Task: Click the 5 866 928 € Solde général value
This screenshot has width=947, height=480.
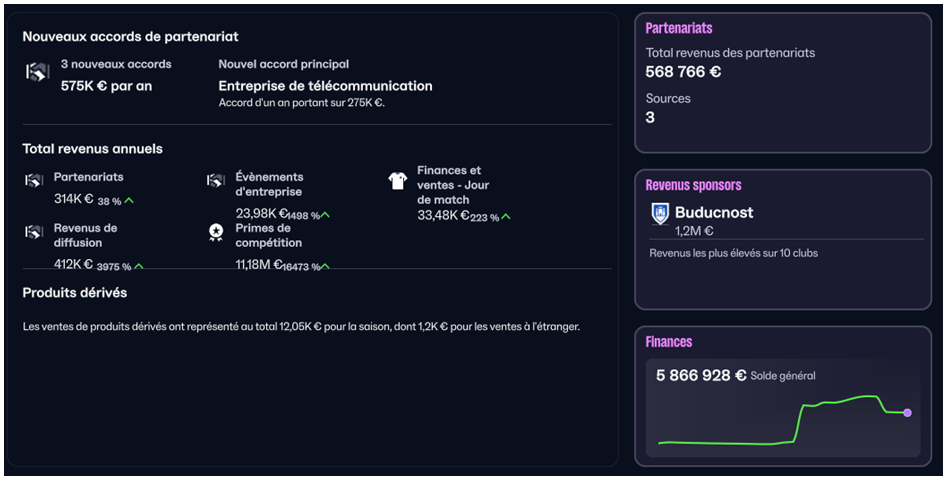Action: click(701, 376)
